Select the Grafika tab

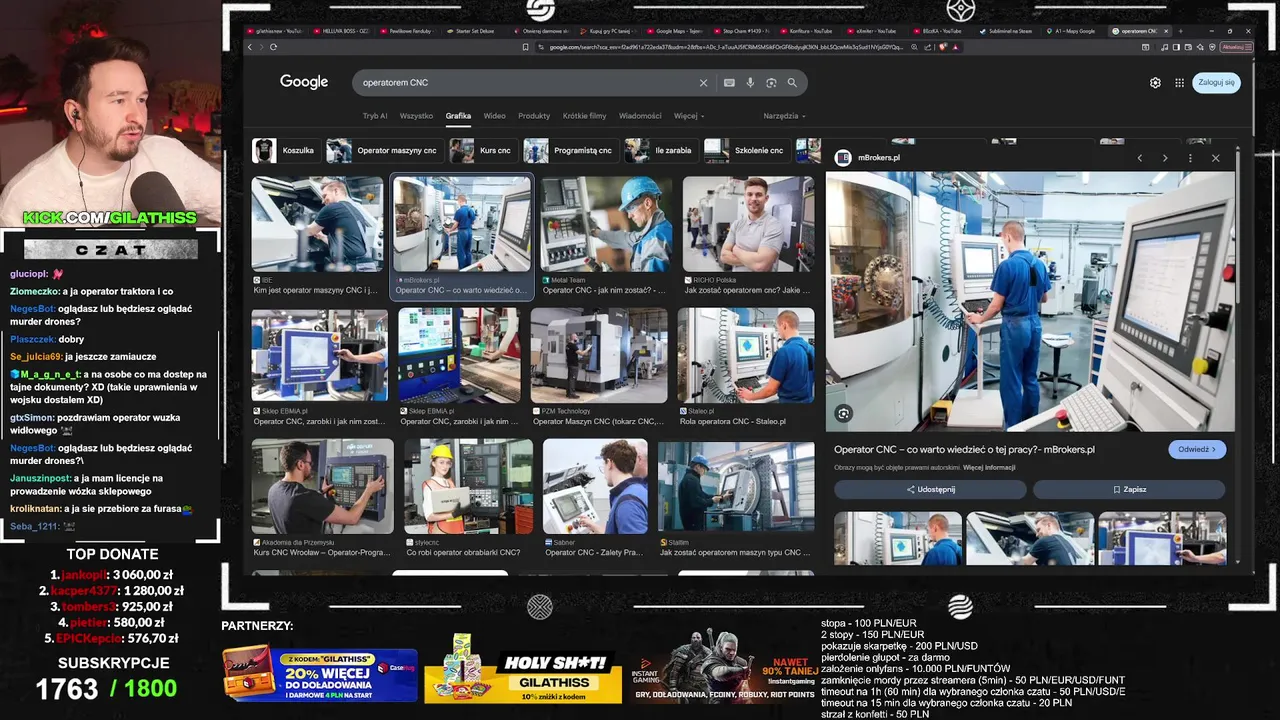pyautogui.click(x=458, y=116)
